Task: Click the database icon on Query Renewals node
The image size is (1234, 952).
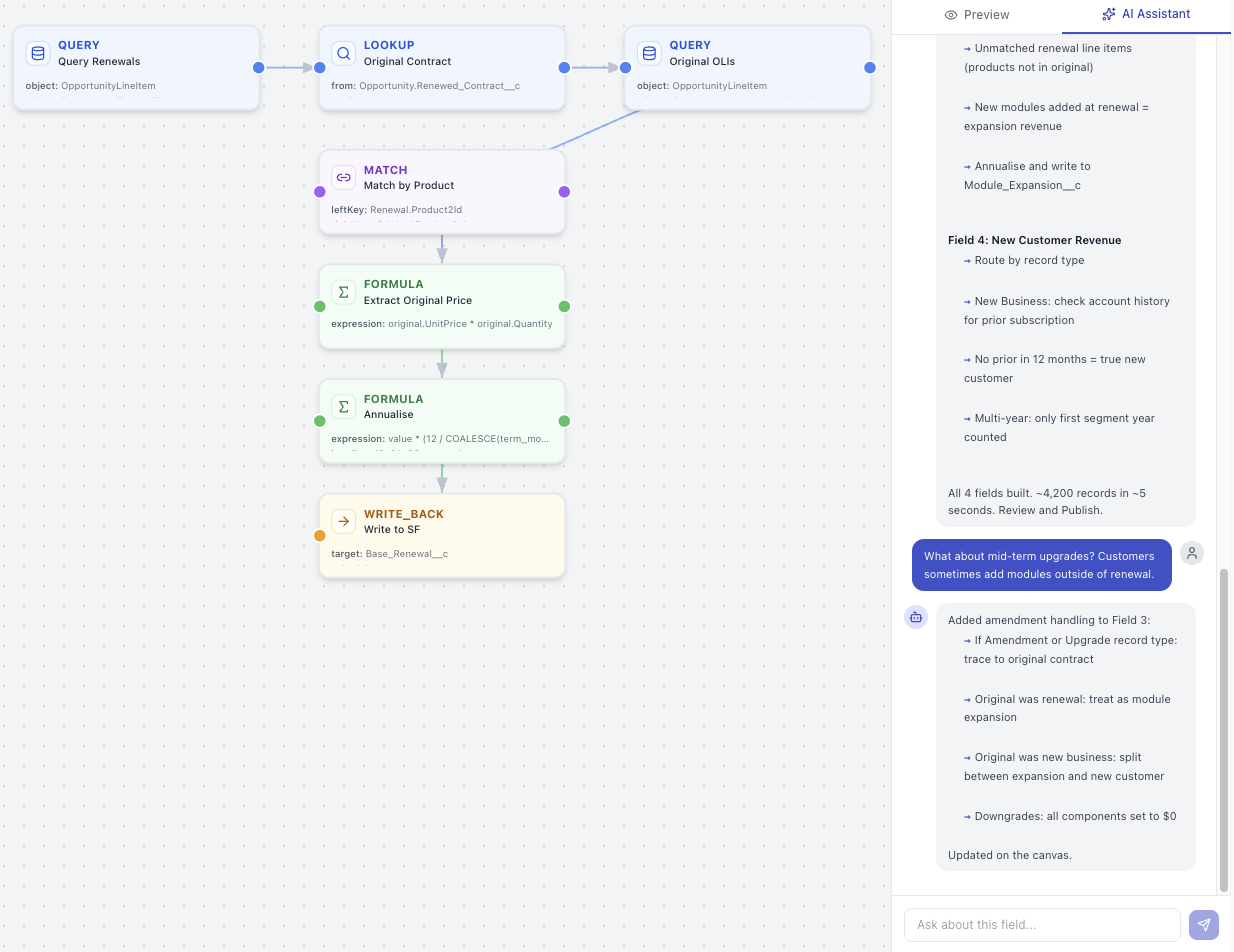Action: (38, 53)
